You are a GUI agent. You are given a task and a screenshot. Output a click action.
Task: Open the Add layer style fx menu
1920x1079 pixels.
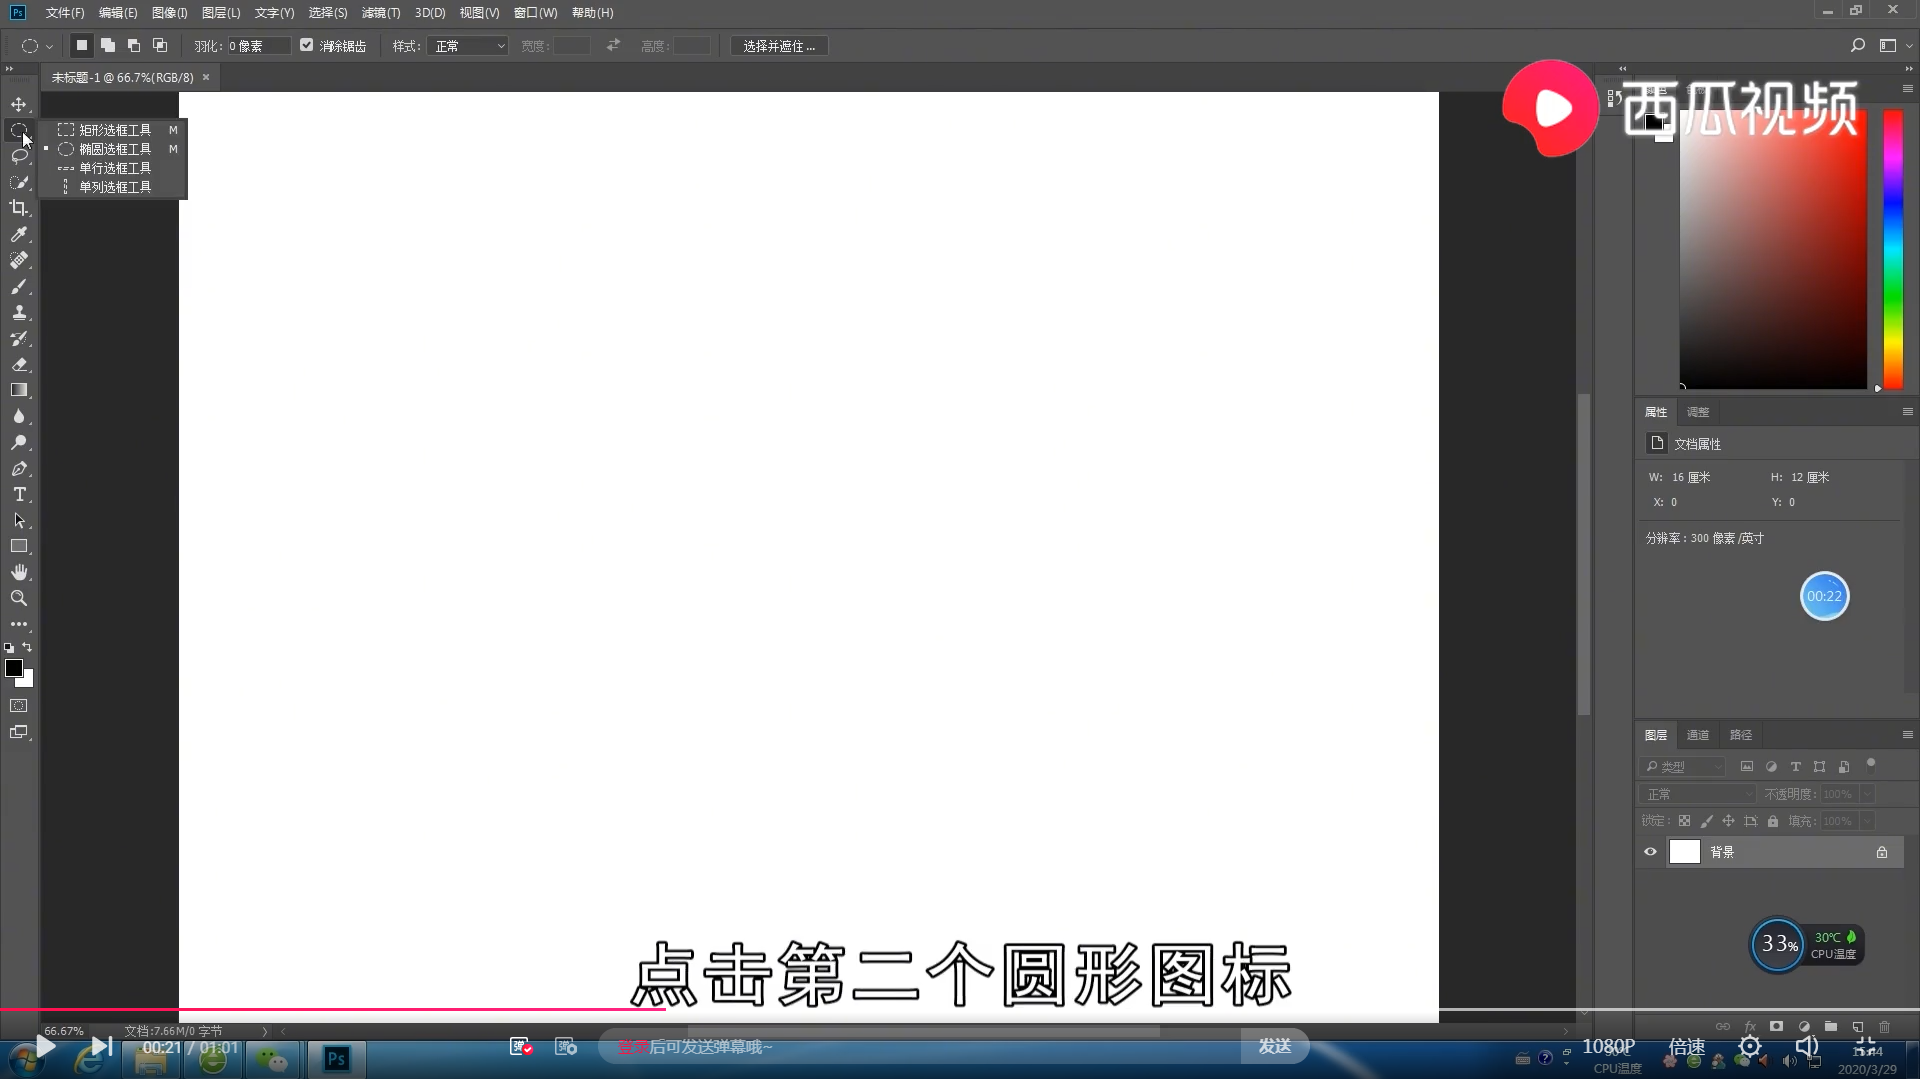1751,1026
